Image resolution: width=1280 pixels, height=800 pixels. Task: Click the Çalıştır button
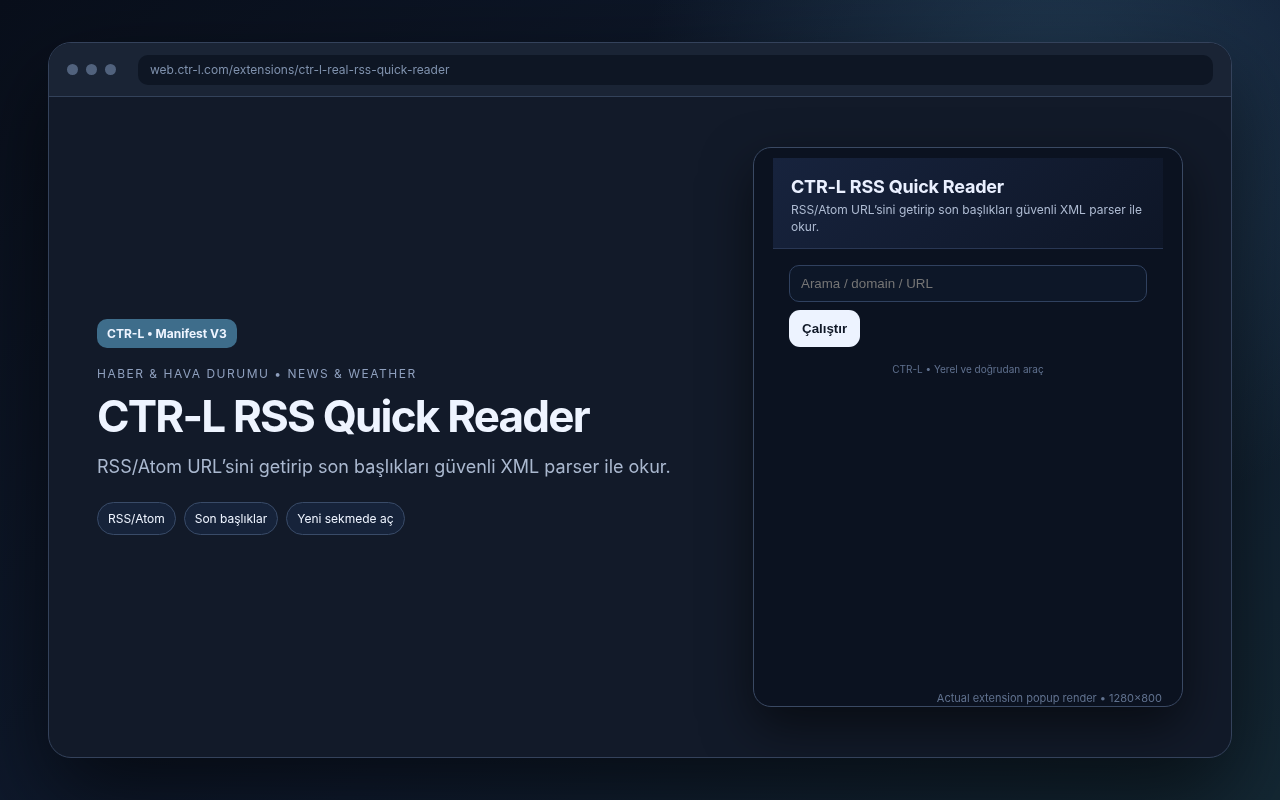[x=824, y=329]
